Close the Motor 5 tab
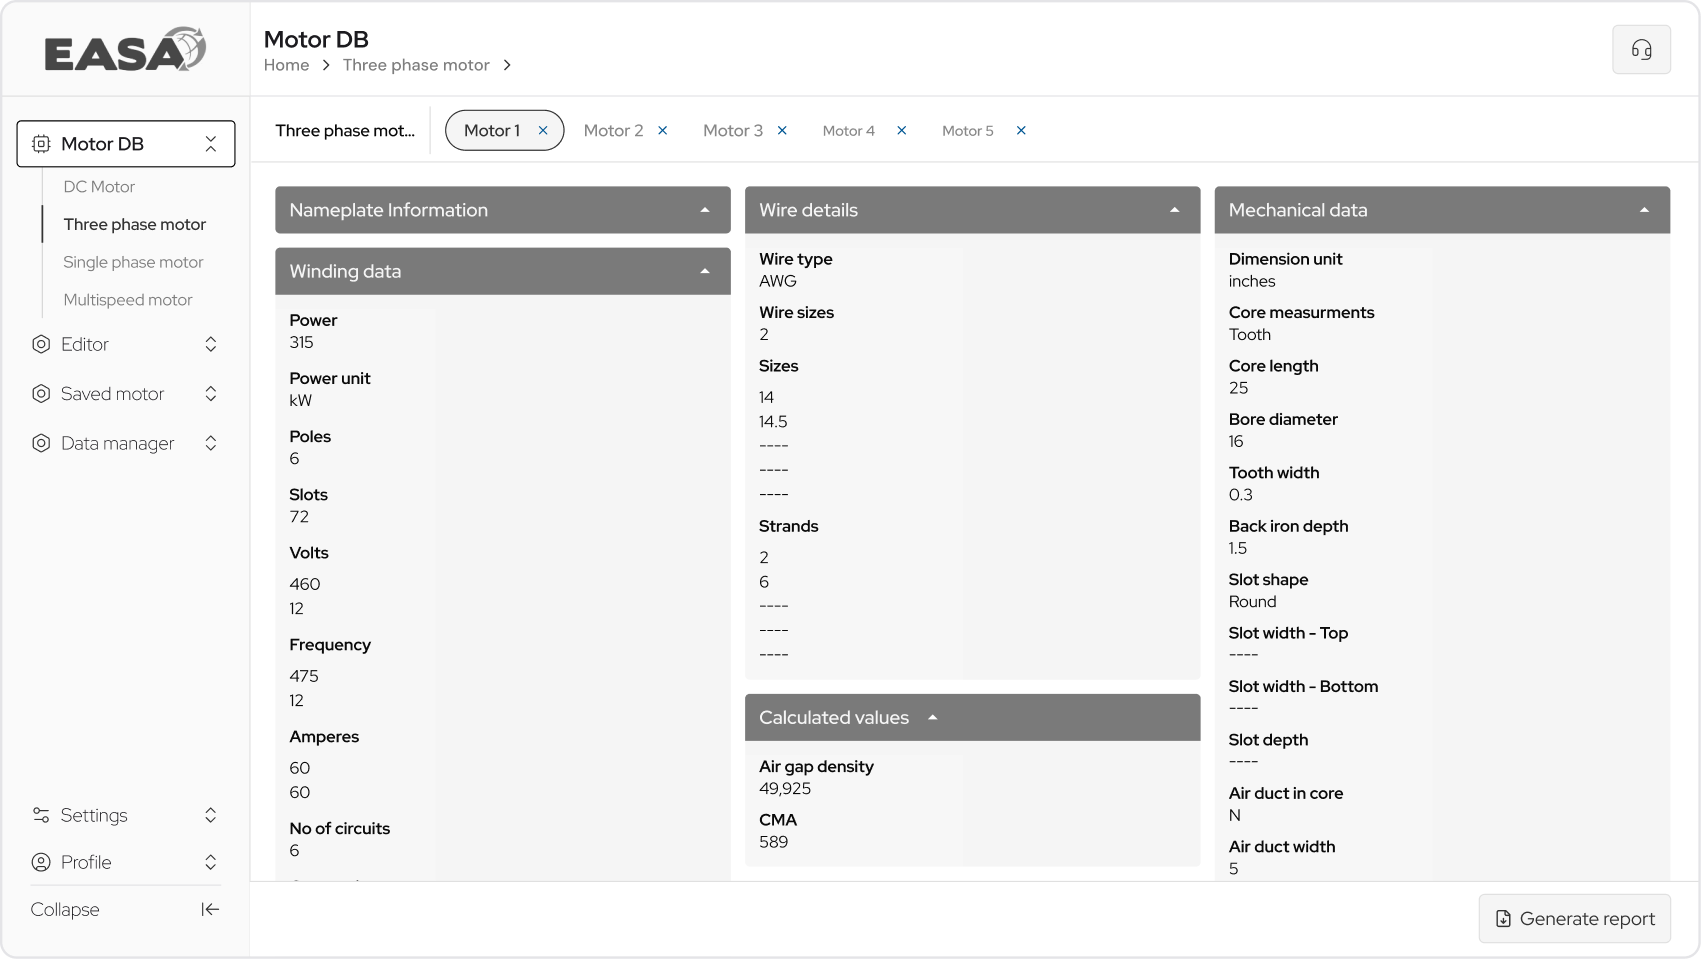The image size is (1701, 959). (x=1021, y=131)
